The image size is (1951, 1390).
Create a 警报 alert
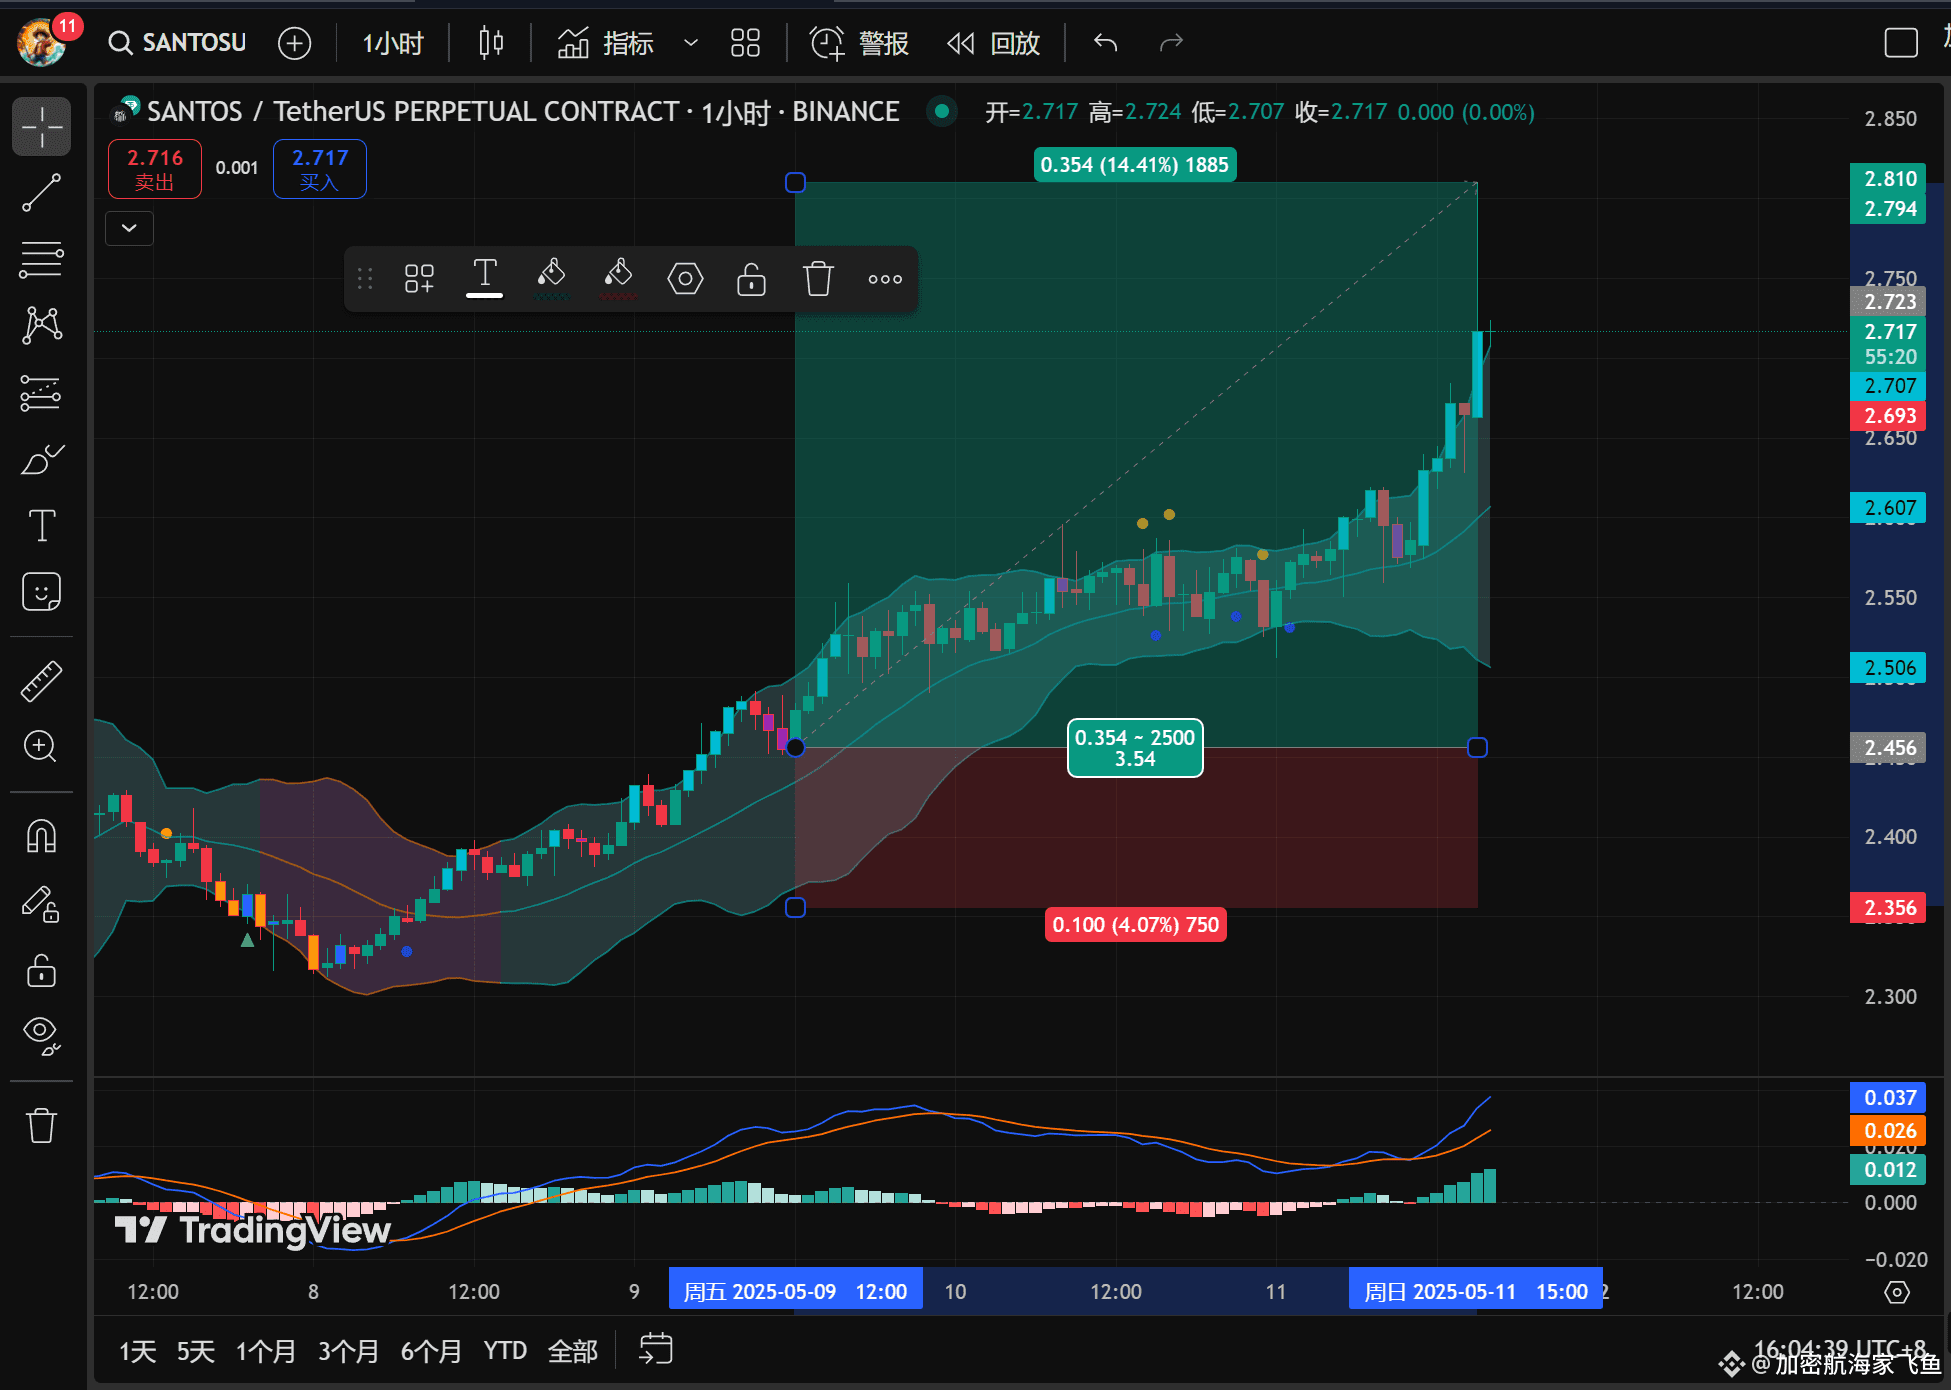point(859,43)
